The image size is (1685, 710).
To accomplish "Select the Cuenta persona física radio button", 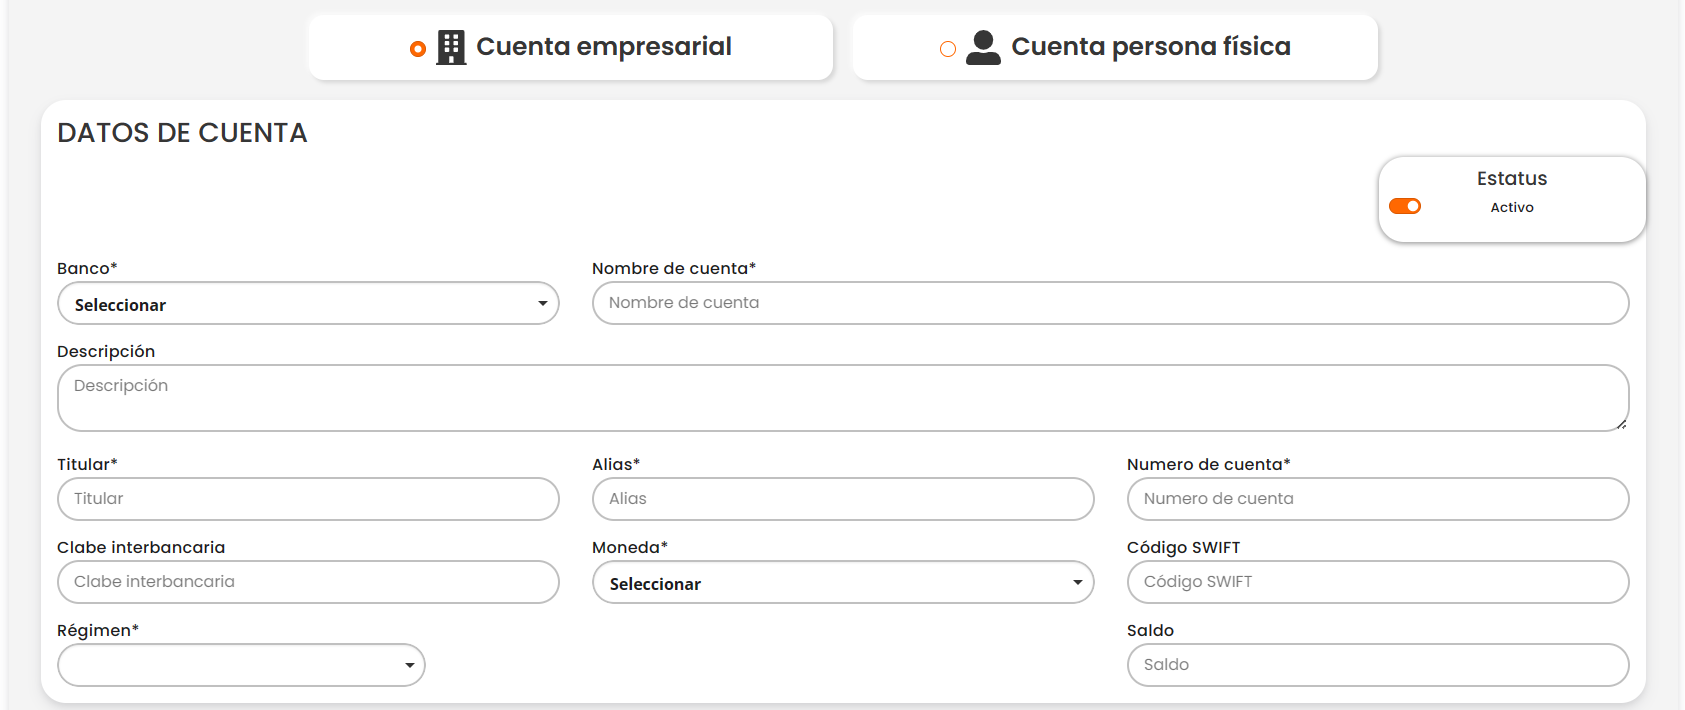I will (x=948, y=49).
